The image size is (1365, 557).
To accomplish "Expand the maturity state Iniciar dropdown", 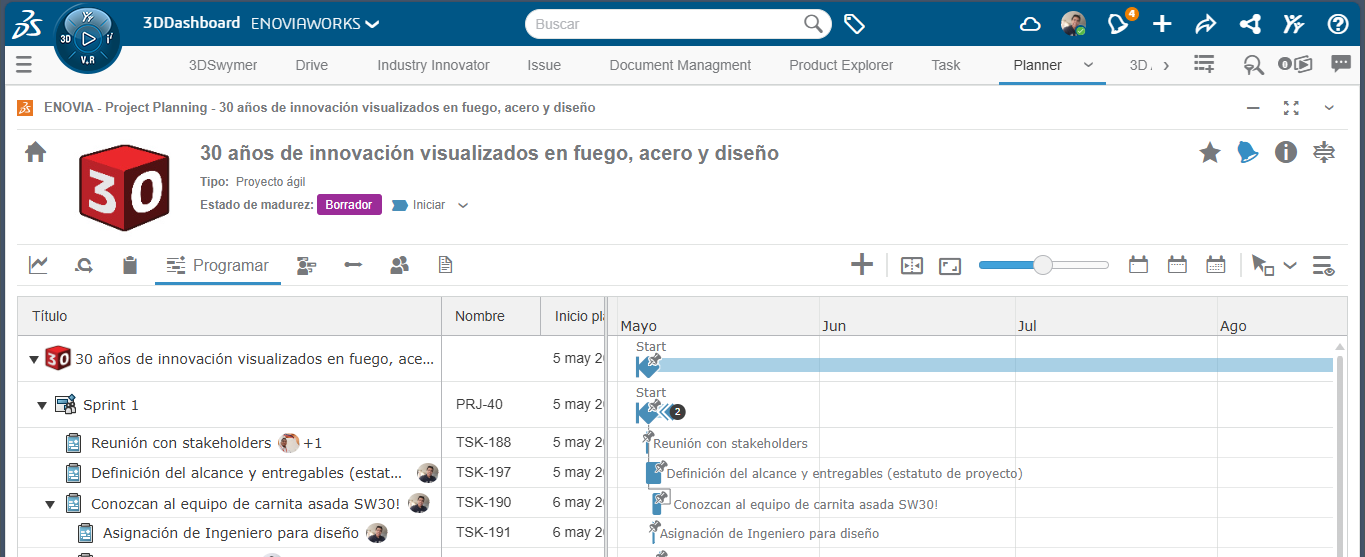I will [462, 206].
